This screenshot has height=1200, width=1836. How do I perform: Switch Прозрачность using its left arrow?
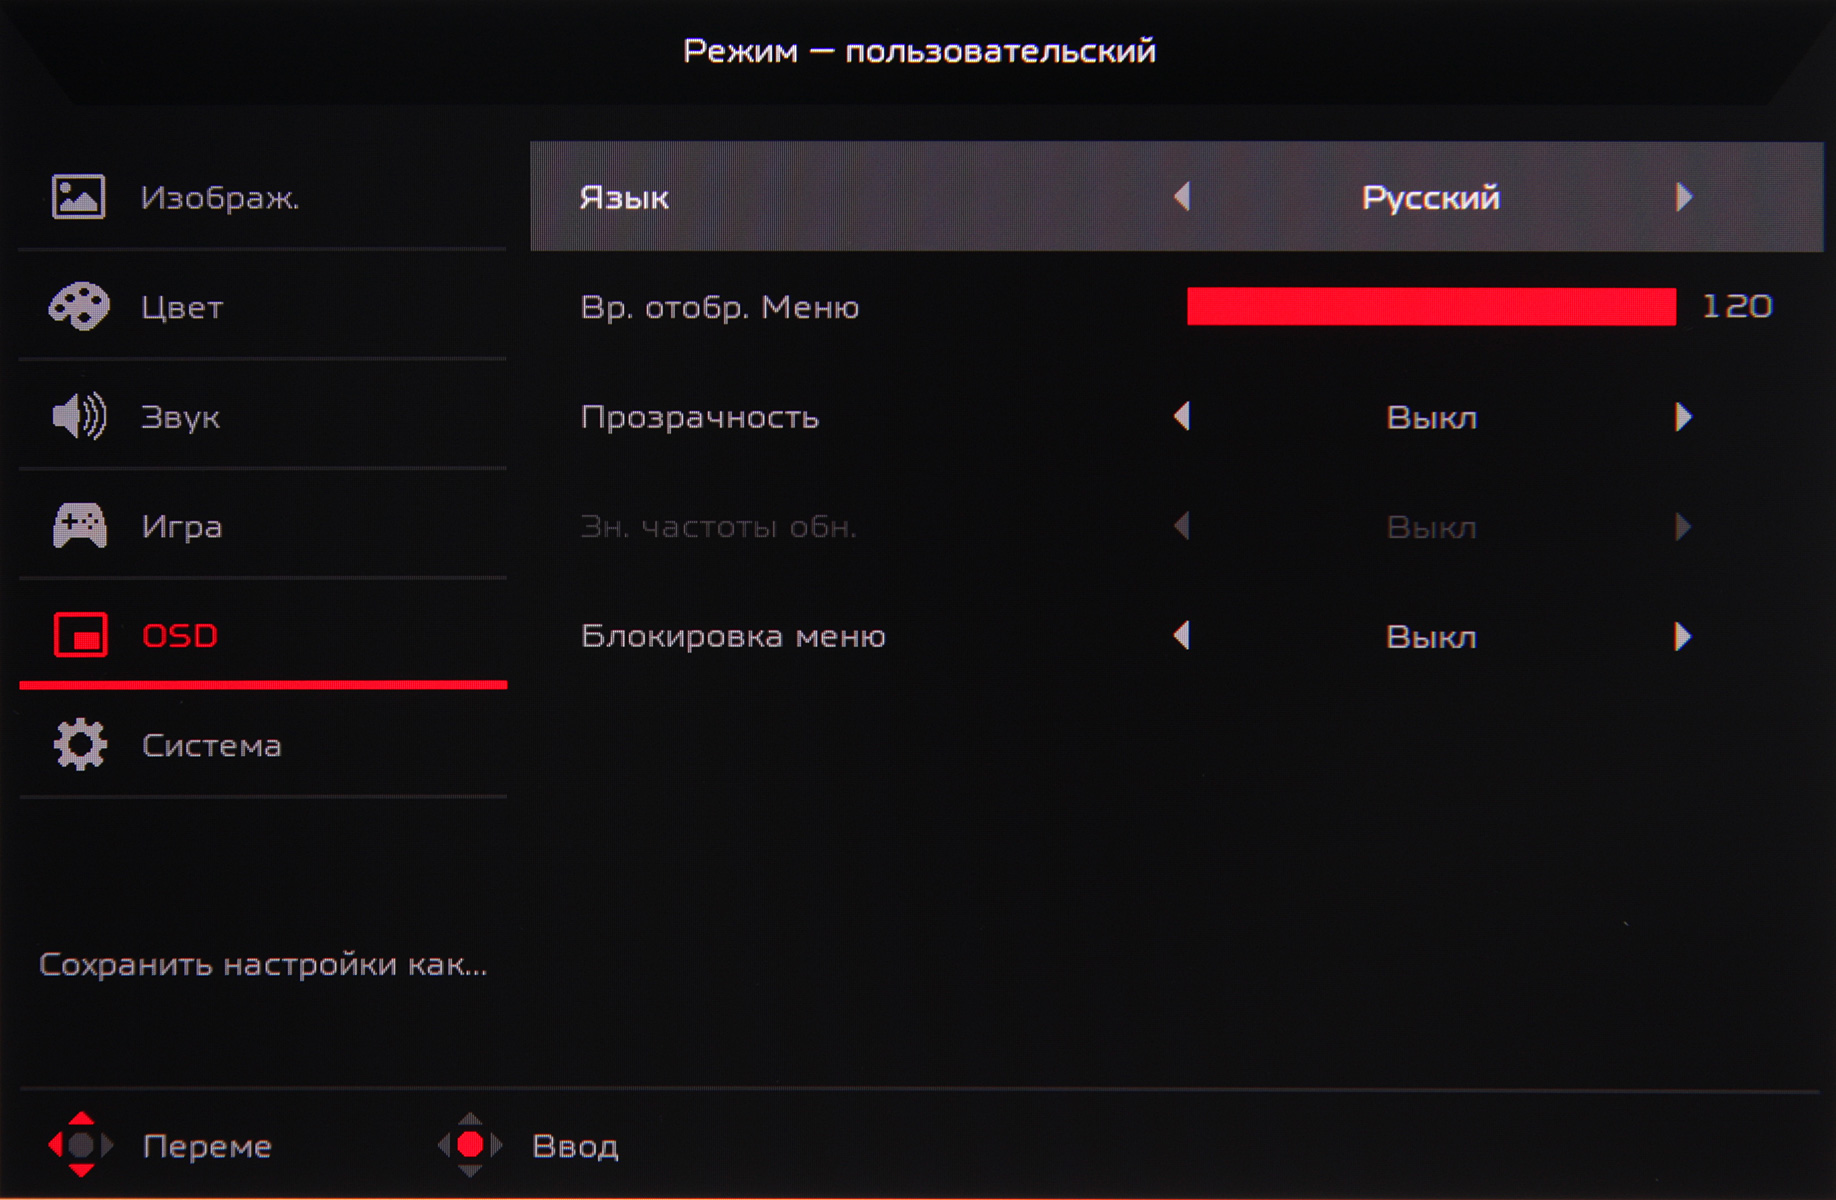1182,417
